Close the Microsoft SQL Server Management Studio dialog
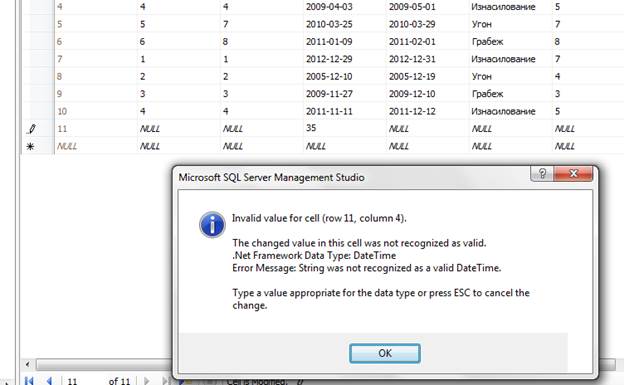Image resolution: width=624 pixels, height=385 pixels. (573, 174)
